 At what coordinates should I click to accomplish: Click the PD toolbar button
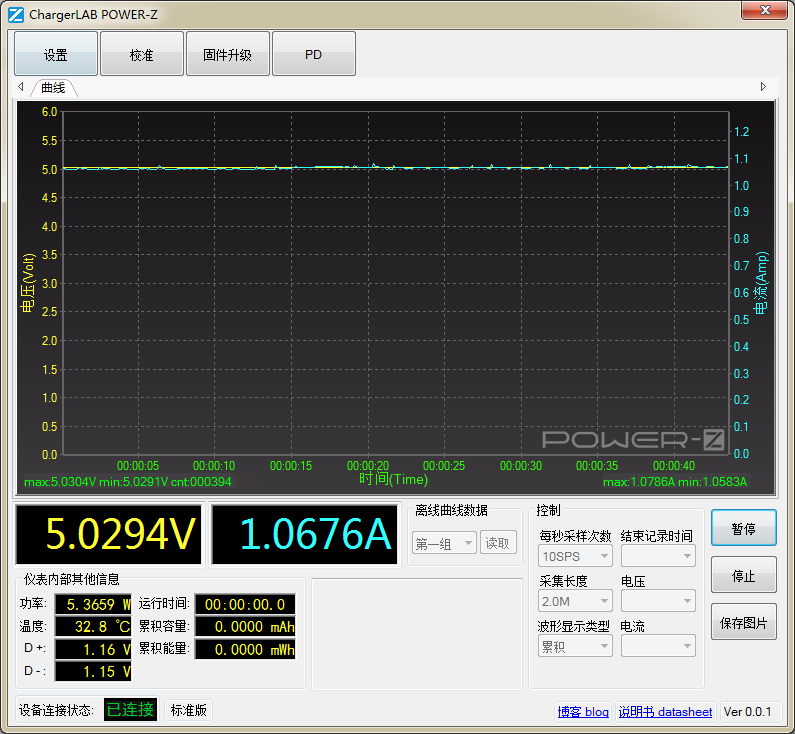pyautogui.click(x=314, y=54)
